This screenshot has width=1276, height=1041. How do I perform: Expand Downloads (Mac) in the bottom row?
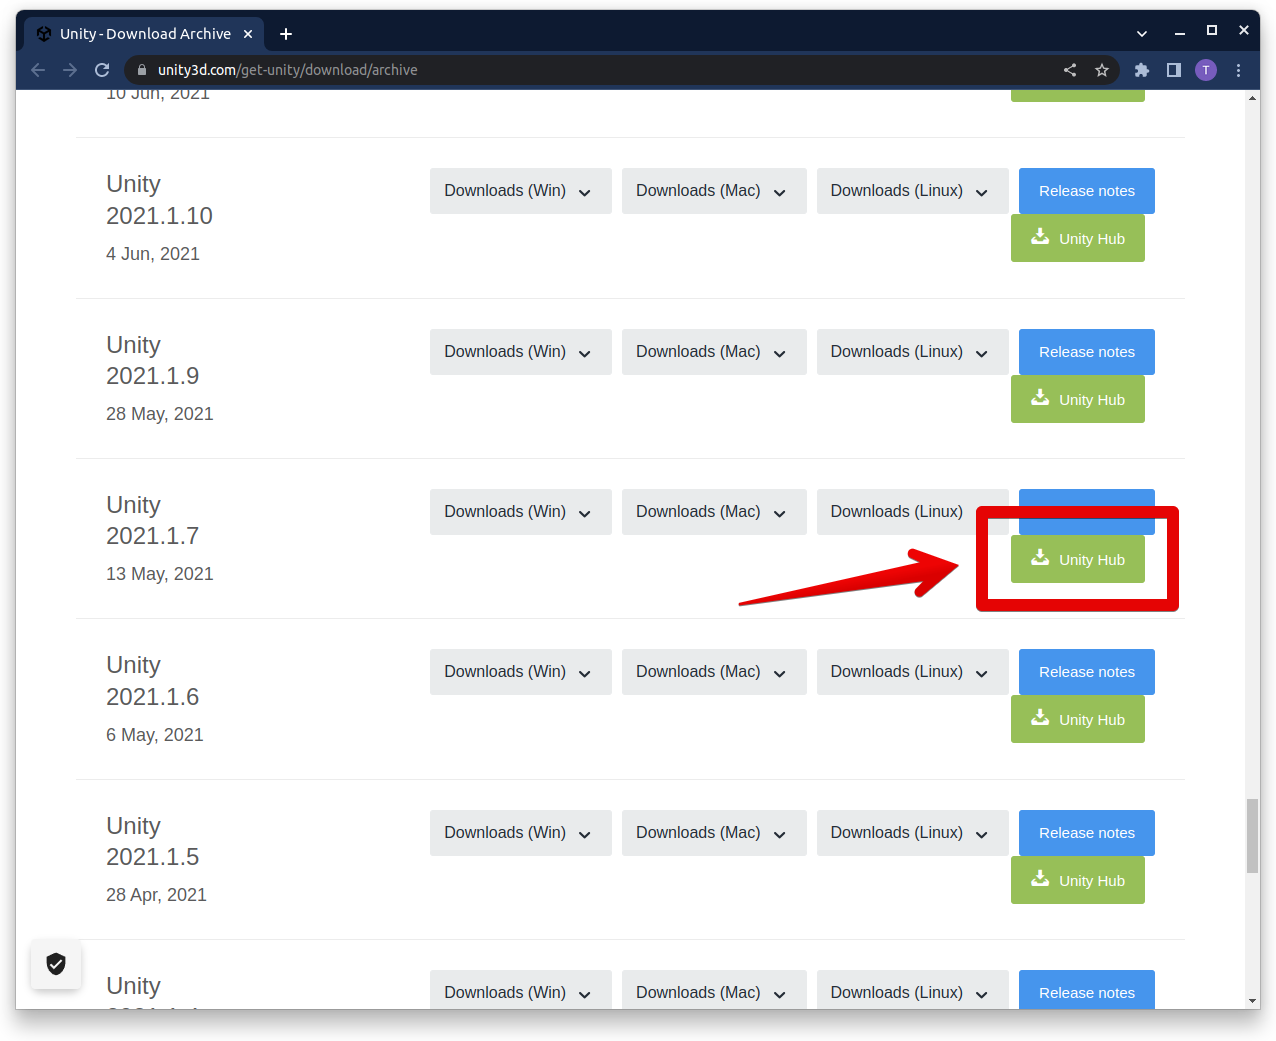714,990
